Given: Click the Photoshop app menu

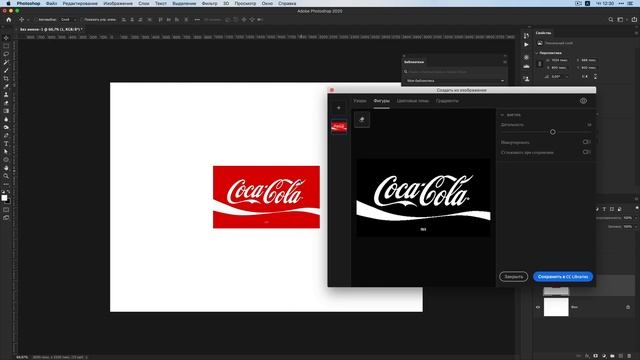Looking at the screenshot, I should pos(28,3).
